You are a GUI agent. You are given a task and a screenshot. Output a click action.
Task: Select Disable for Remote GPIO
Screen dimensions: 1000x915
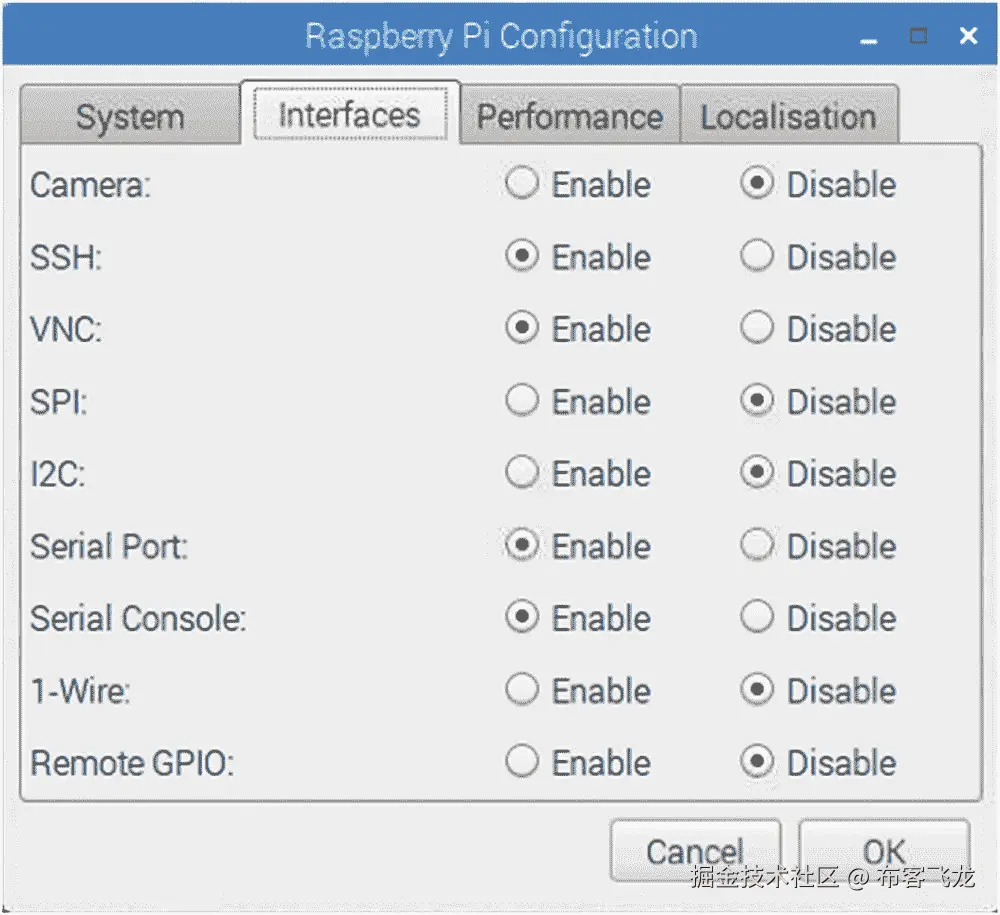point(757,762)
